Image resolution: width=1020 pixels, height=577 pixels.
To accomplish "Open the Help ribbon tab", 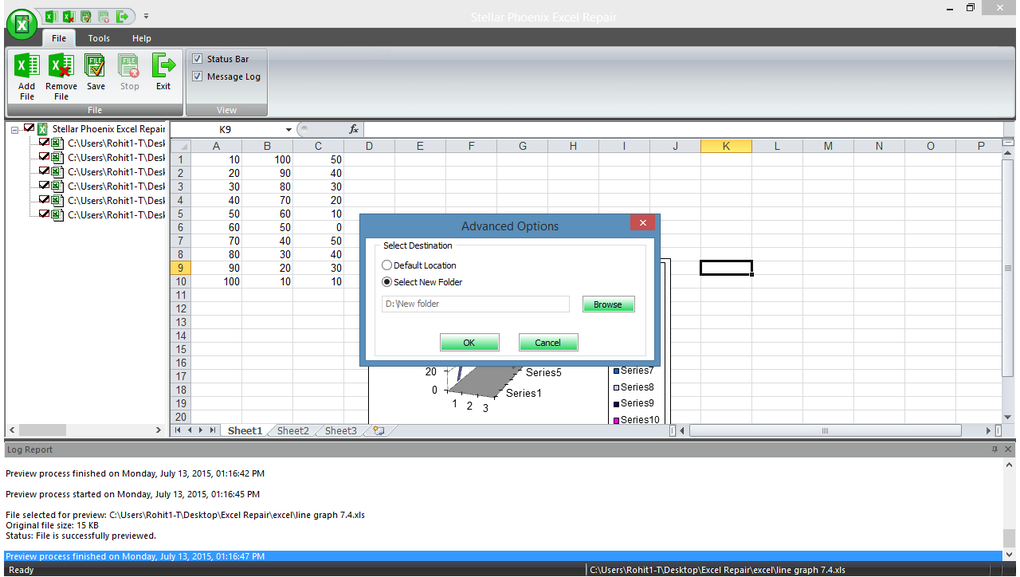I will click(141, 38).
